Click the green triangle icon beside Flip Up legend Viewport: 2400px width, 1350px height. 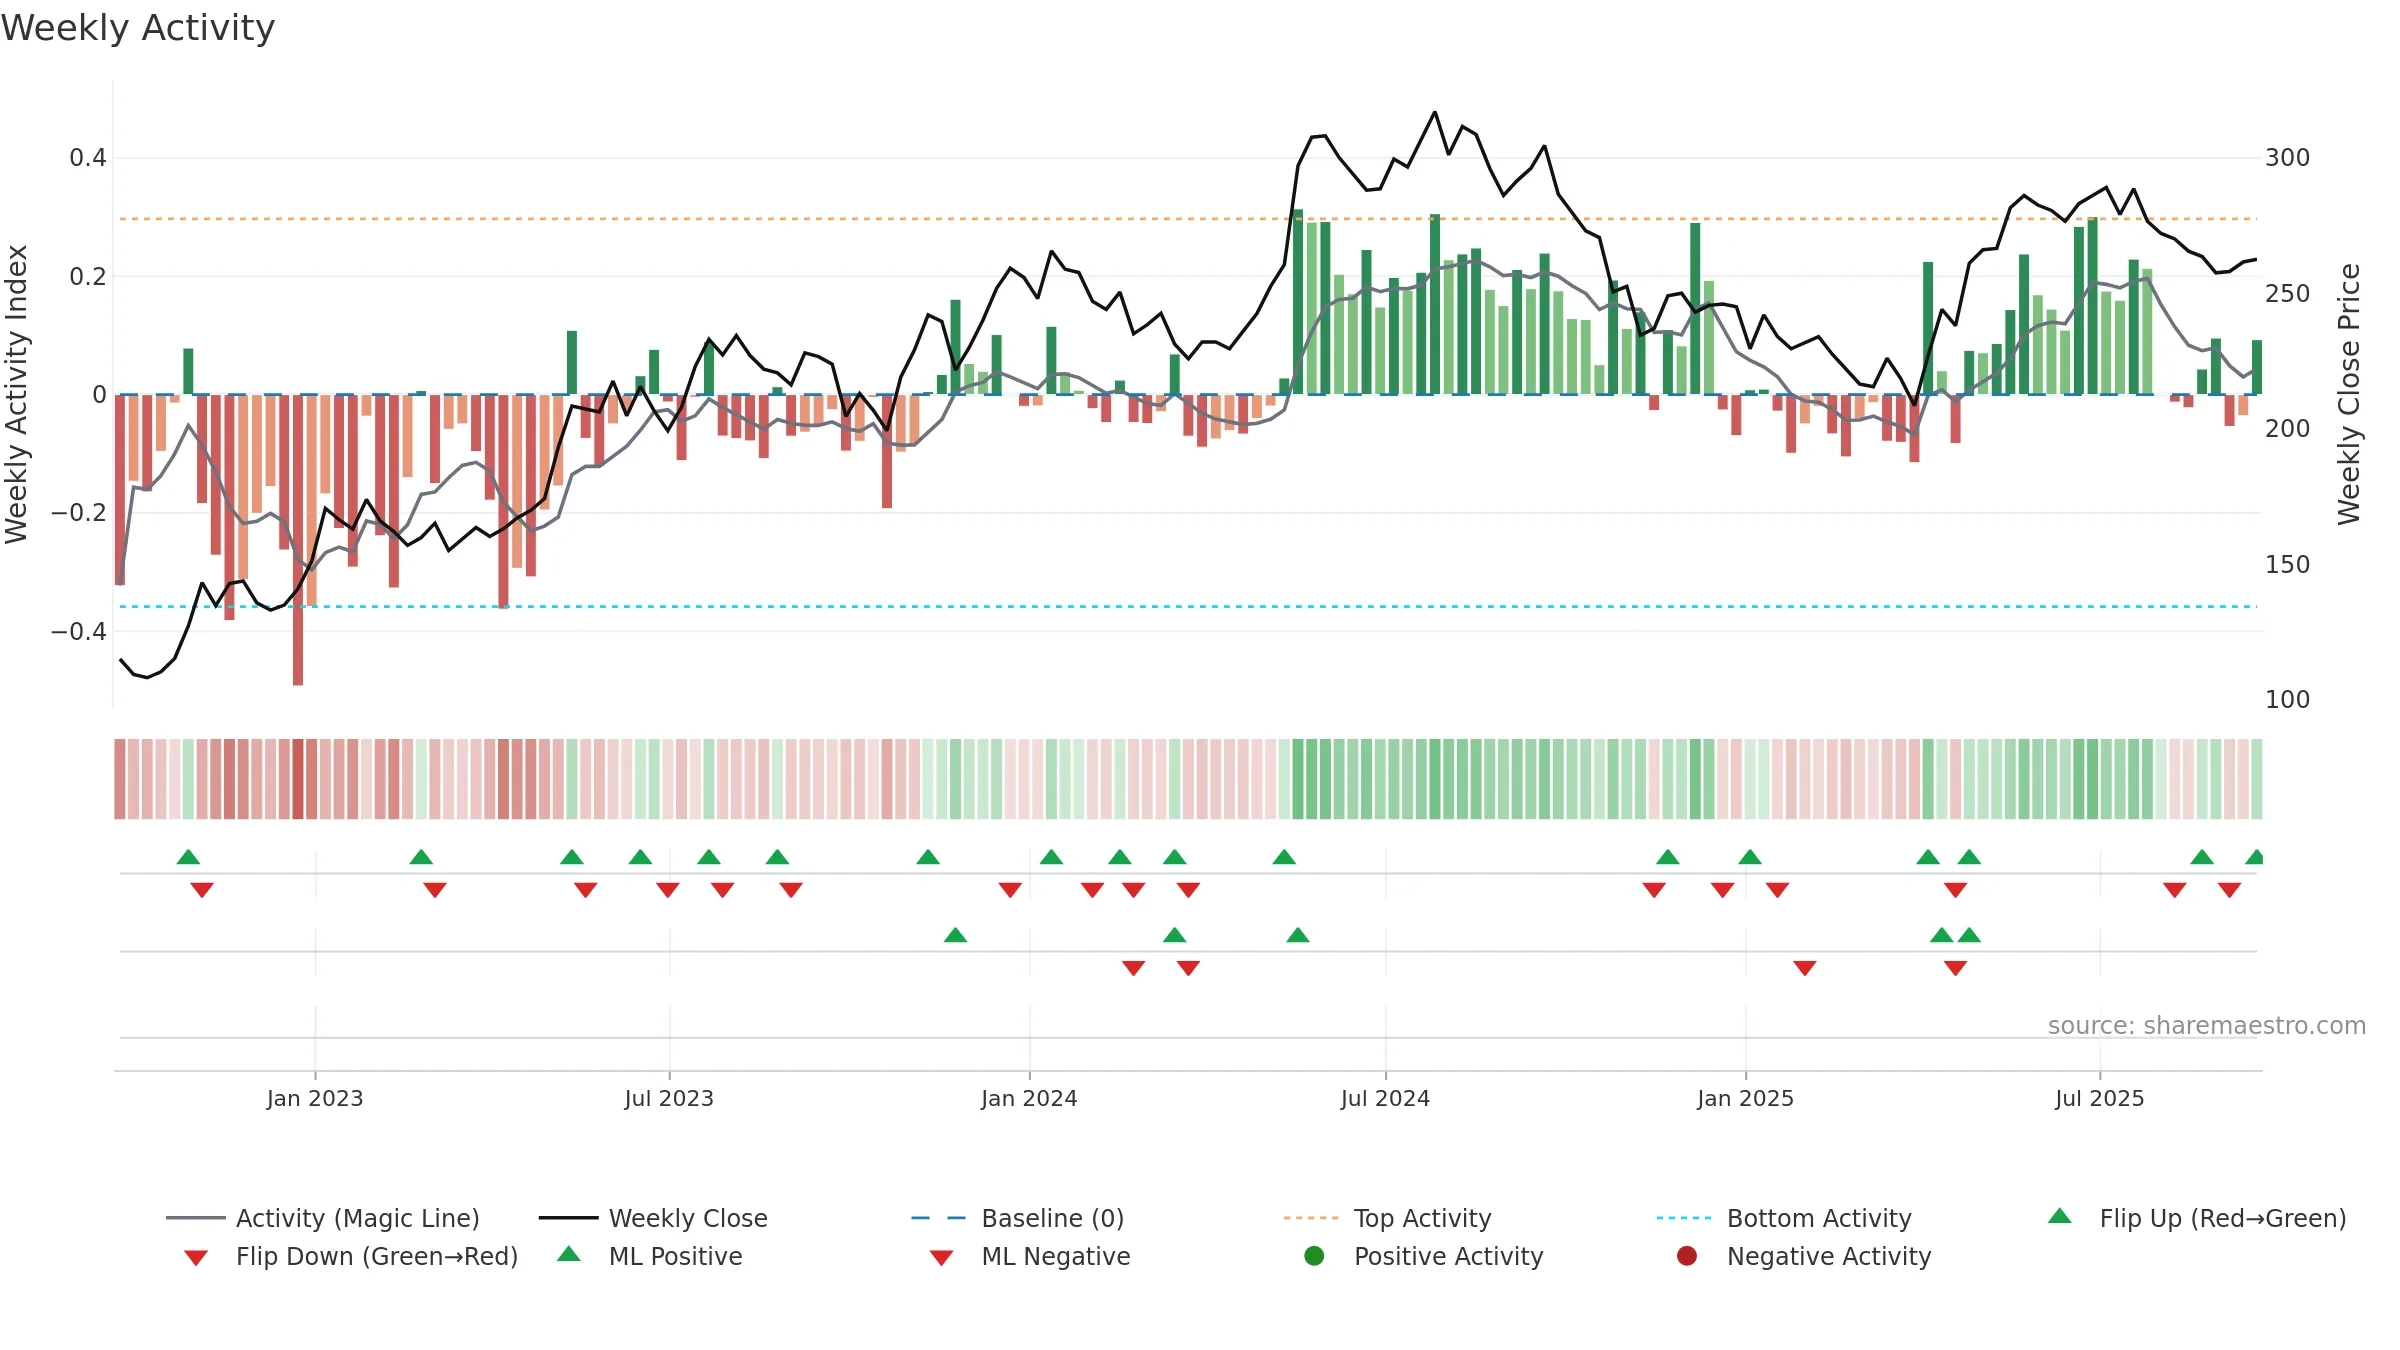click(2059, 1216)
